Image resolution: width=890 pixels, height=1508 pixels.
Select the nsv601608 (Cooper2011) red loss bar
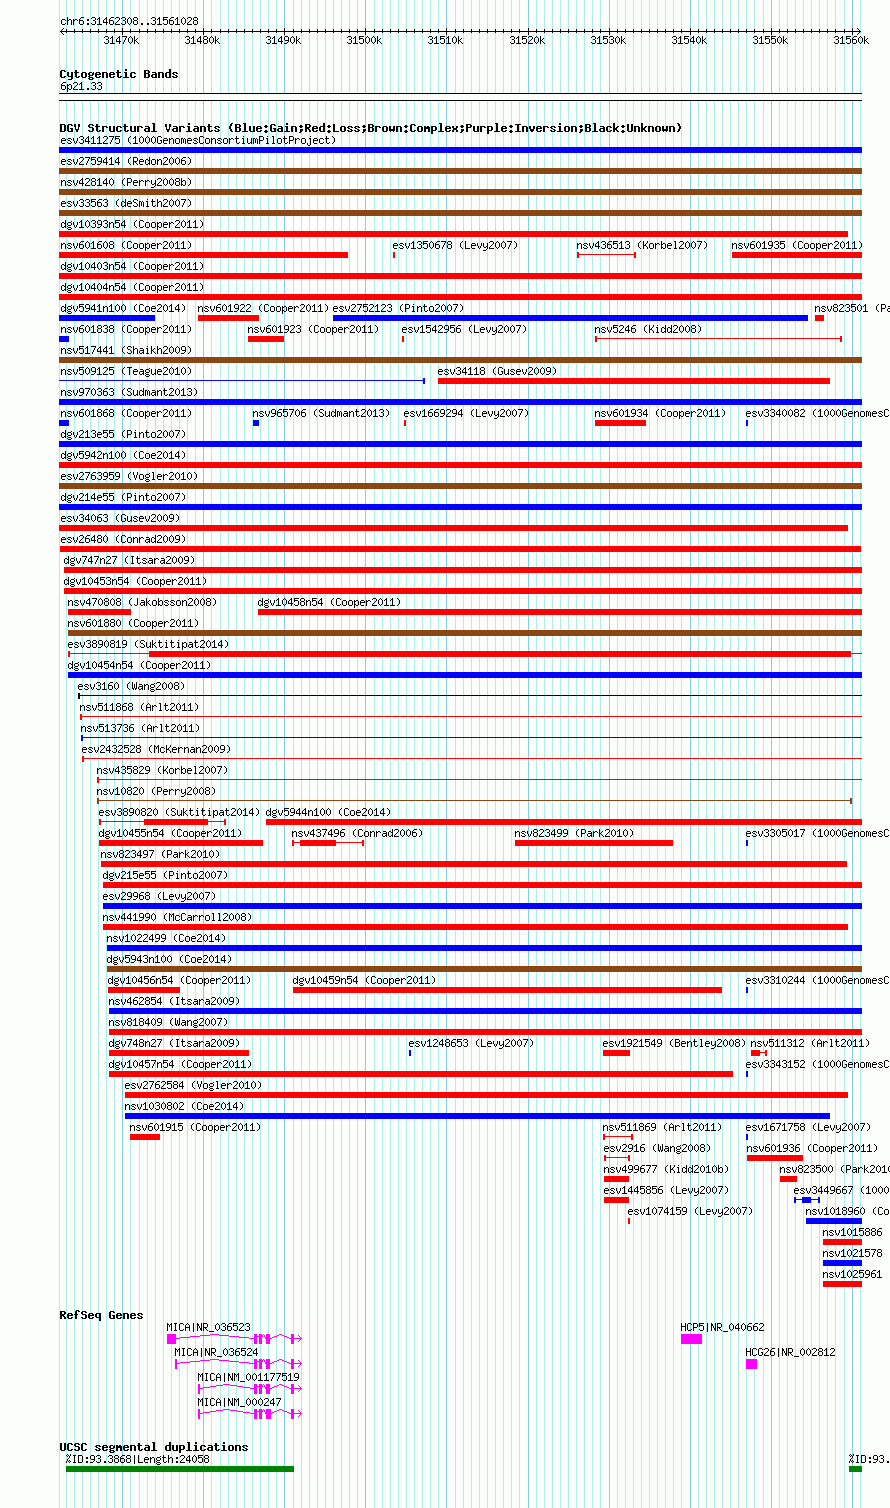point(204,255)
